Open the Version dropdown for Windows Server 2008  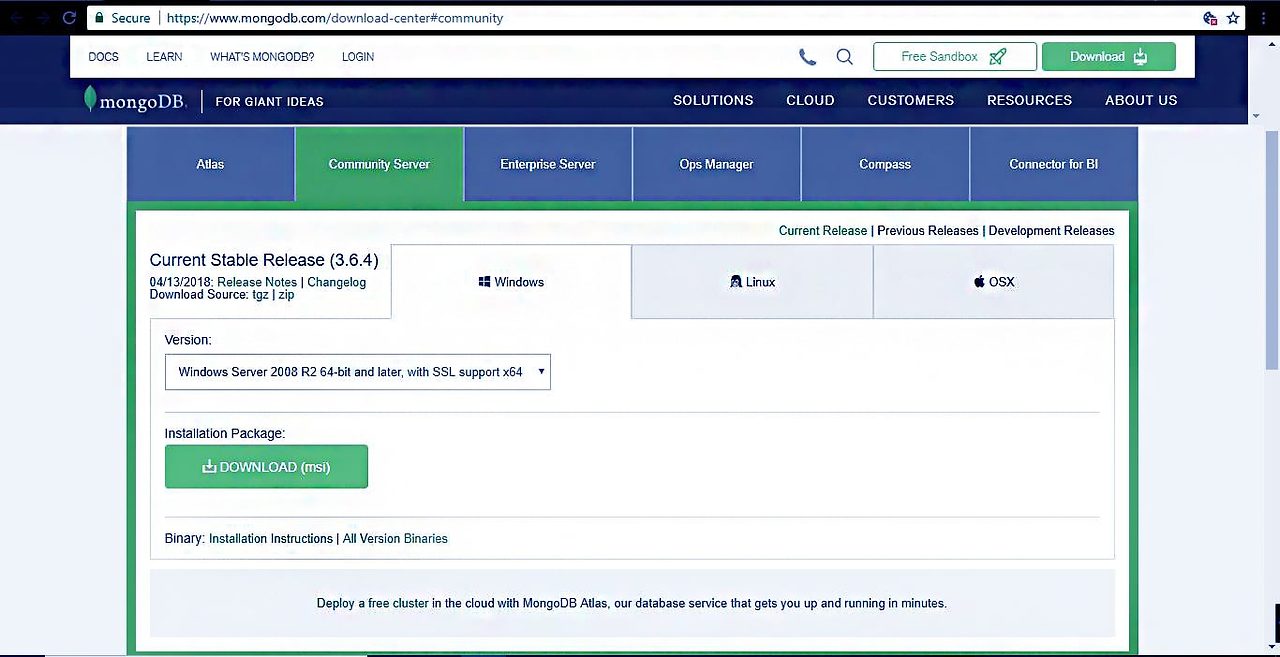[357, 372]
